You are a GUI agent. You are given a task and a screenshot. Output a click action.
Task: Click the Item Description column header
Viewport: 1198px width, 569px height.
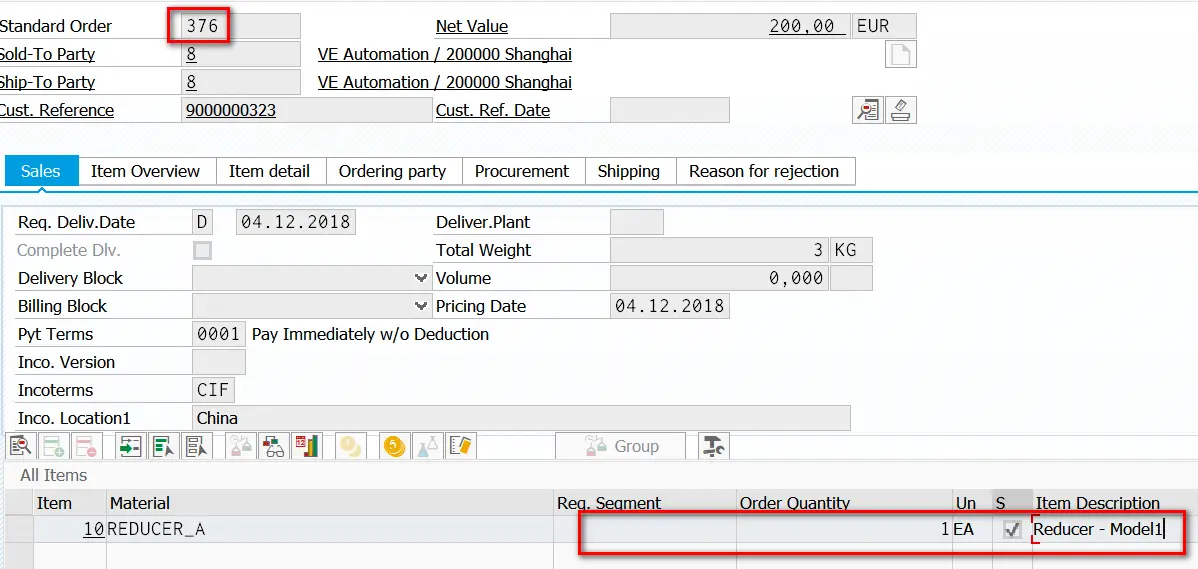click(1115, 503)
